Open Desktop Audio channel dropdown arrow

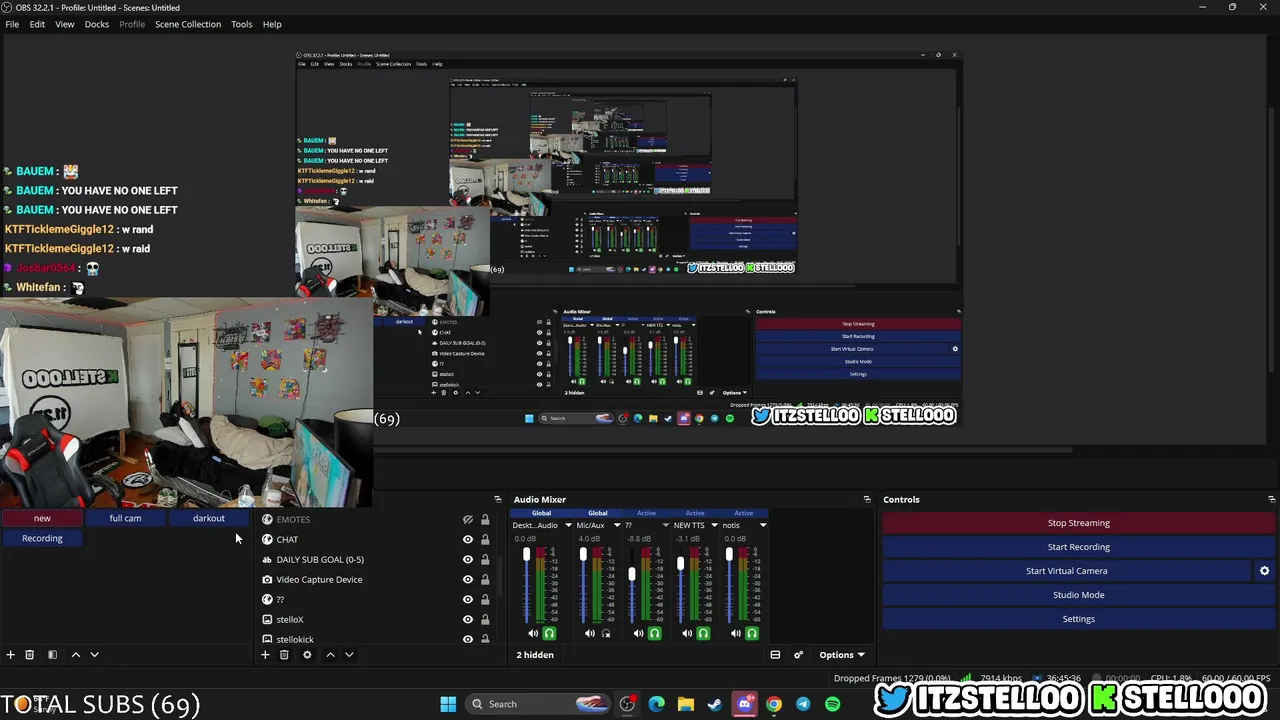click(568, 525)
